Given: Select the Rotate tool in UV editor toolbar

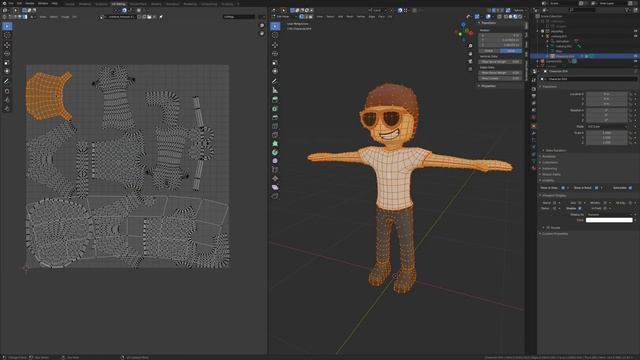Looking at the screenshot, I should [x=7, y=54].
